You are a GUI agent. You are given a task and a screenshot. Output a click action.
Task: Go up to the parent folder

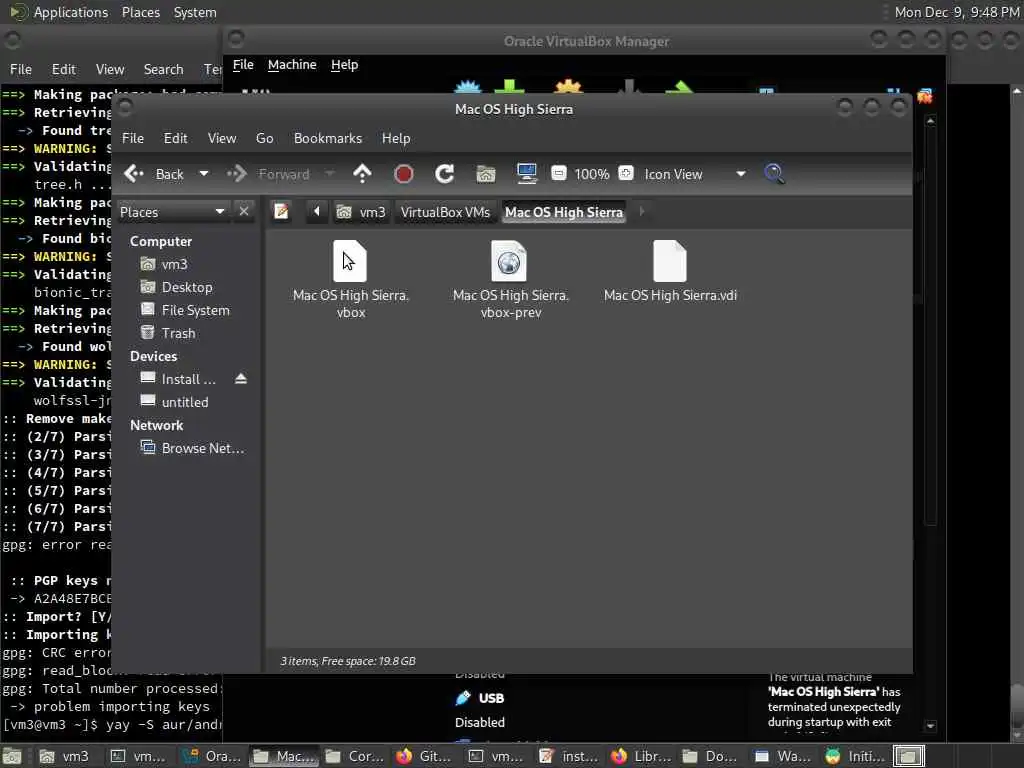pos(362,174)
